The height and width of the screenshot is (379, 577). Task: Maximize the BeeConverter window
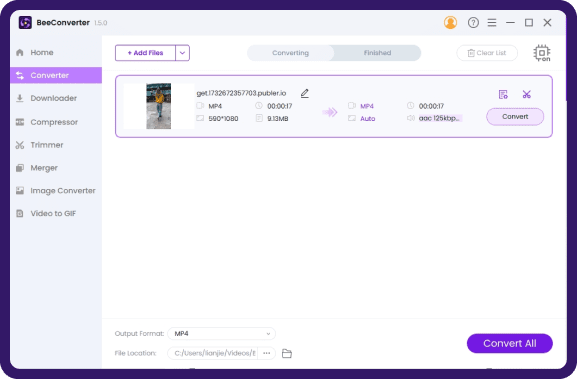click(x=529, y=23)
